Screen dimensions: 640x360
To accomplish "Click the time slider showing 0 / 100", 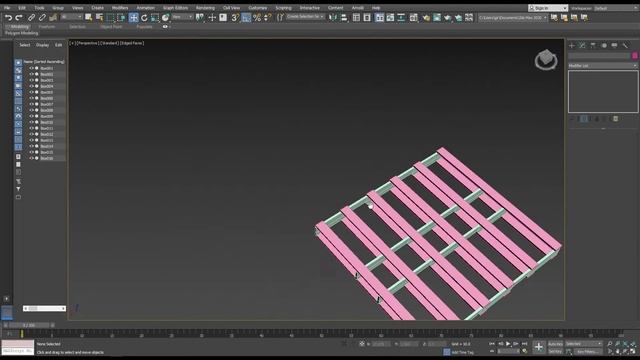I will [x=29, y=325].
